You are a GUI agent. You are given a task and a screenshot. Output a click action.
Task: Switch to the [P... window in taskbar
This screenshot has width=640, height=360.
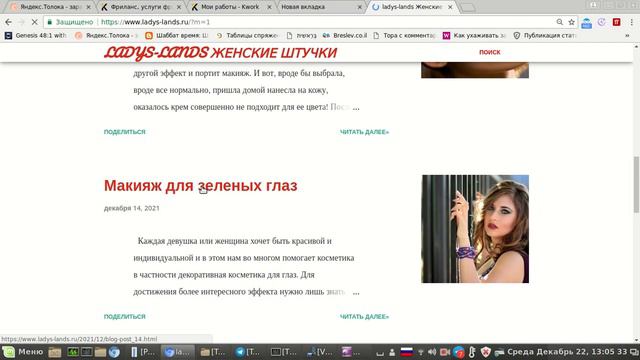(142, 352)
